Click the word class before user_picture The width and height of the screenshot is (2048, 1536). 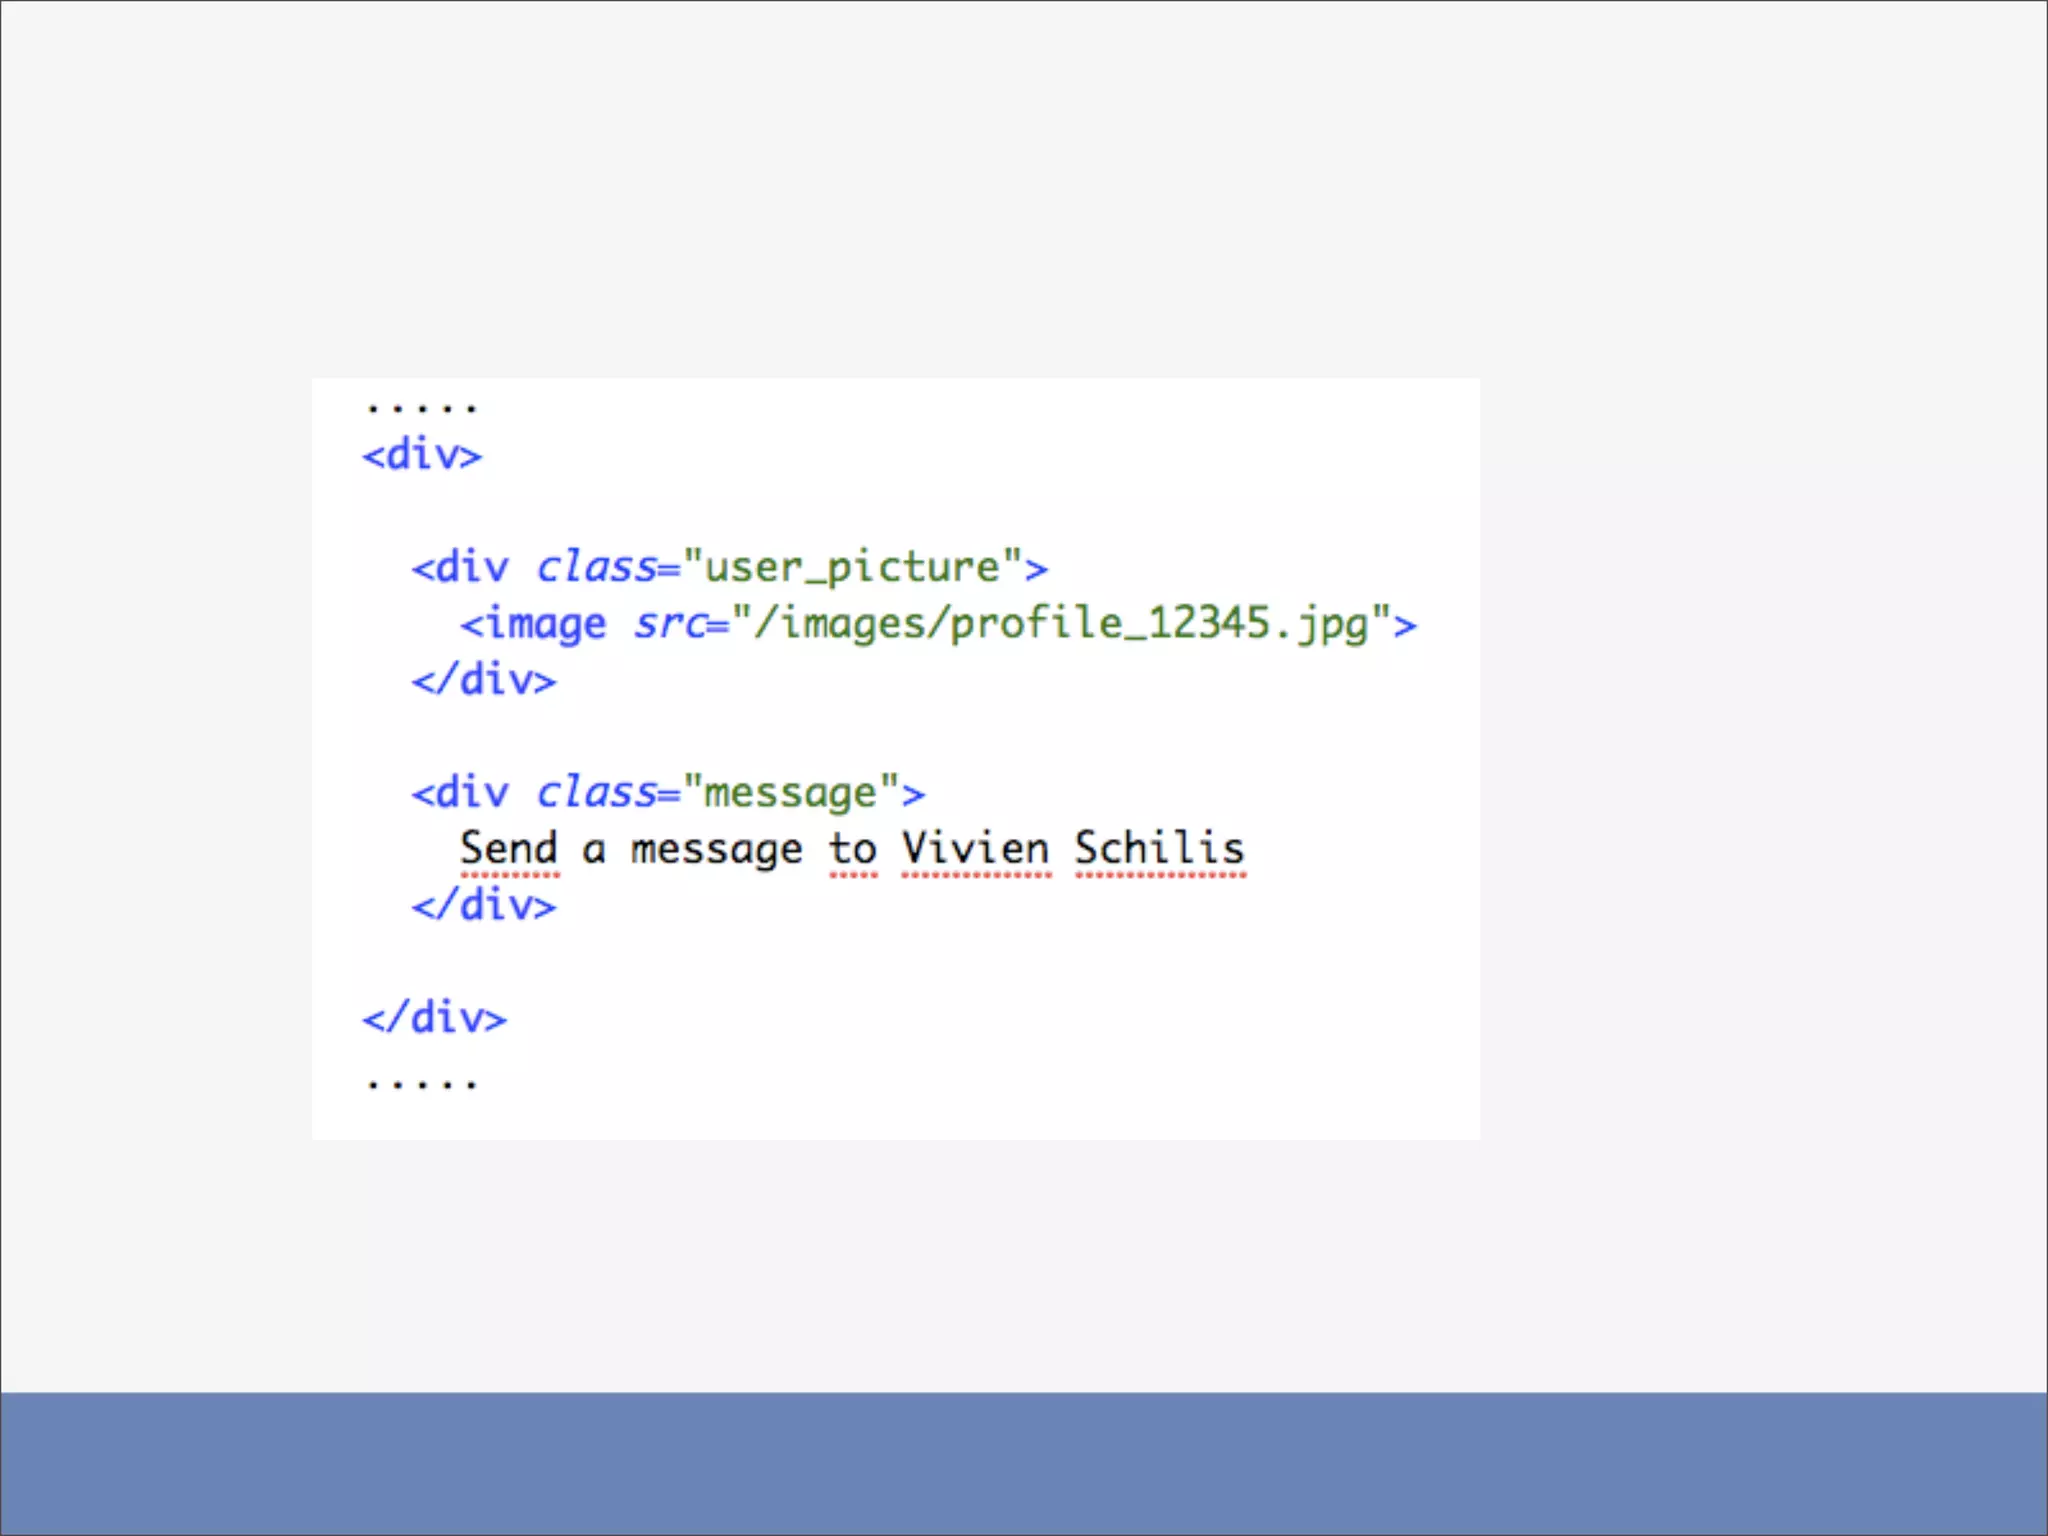tap(596, 568)
